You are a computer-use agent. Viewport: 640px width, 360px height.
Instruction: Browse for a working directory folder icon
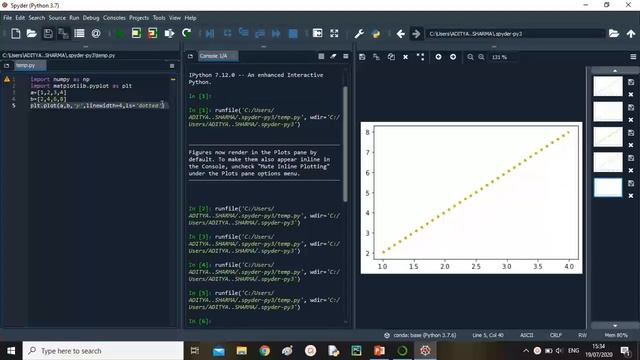point(614,33)
